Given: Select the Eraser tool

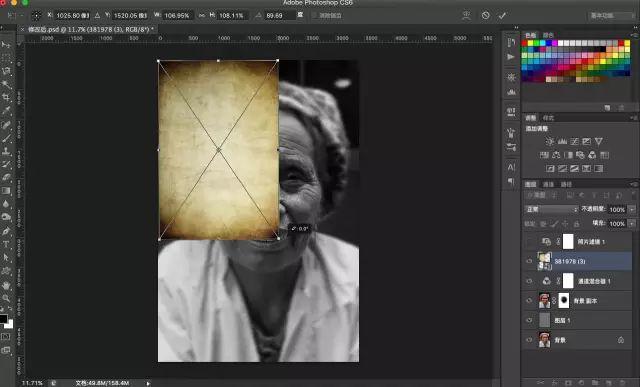Looking at the screenshot, I should 6,177.
